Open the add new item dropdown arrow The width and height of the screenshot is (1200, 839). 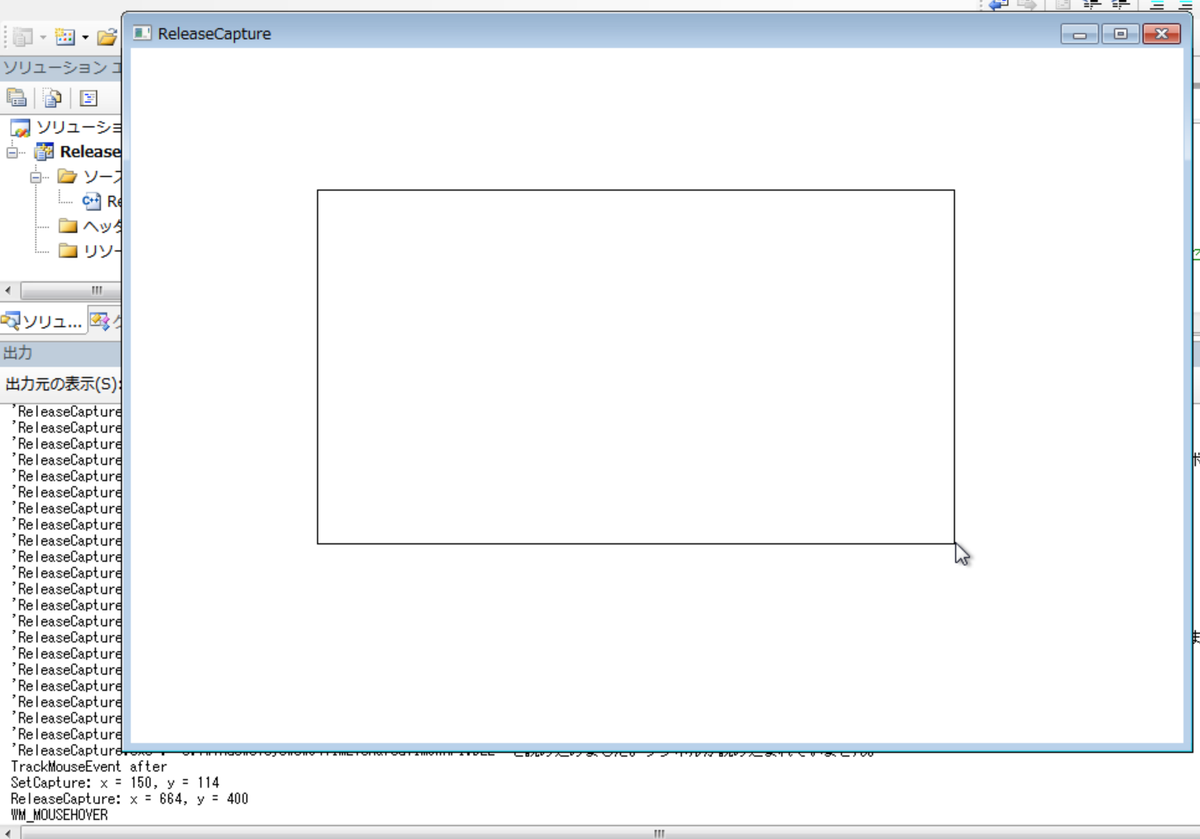(x=85, y=38)
